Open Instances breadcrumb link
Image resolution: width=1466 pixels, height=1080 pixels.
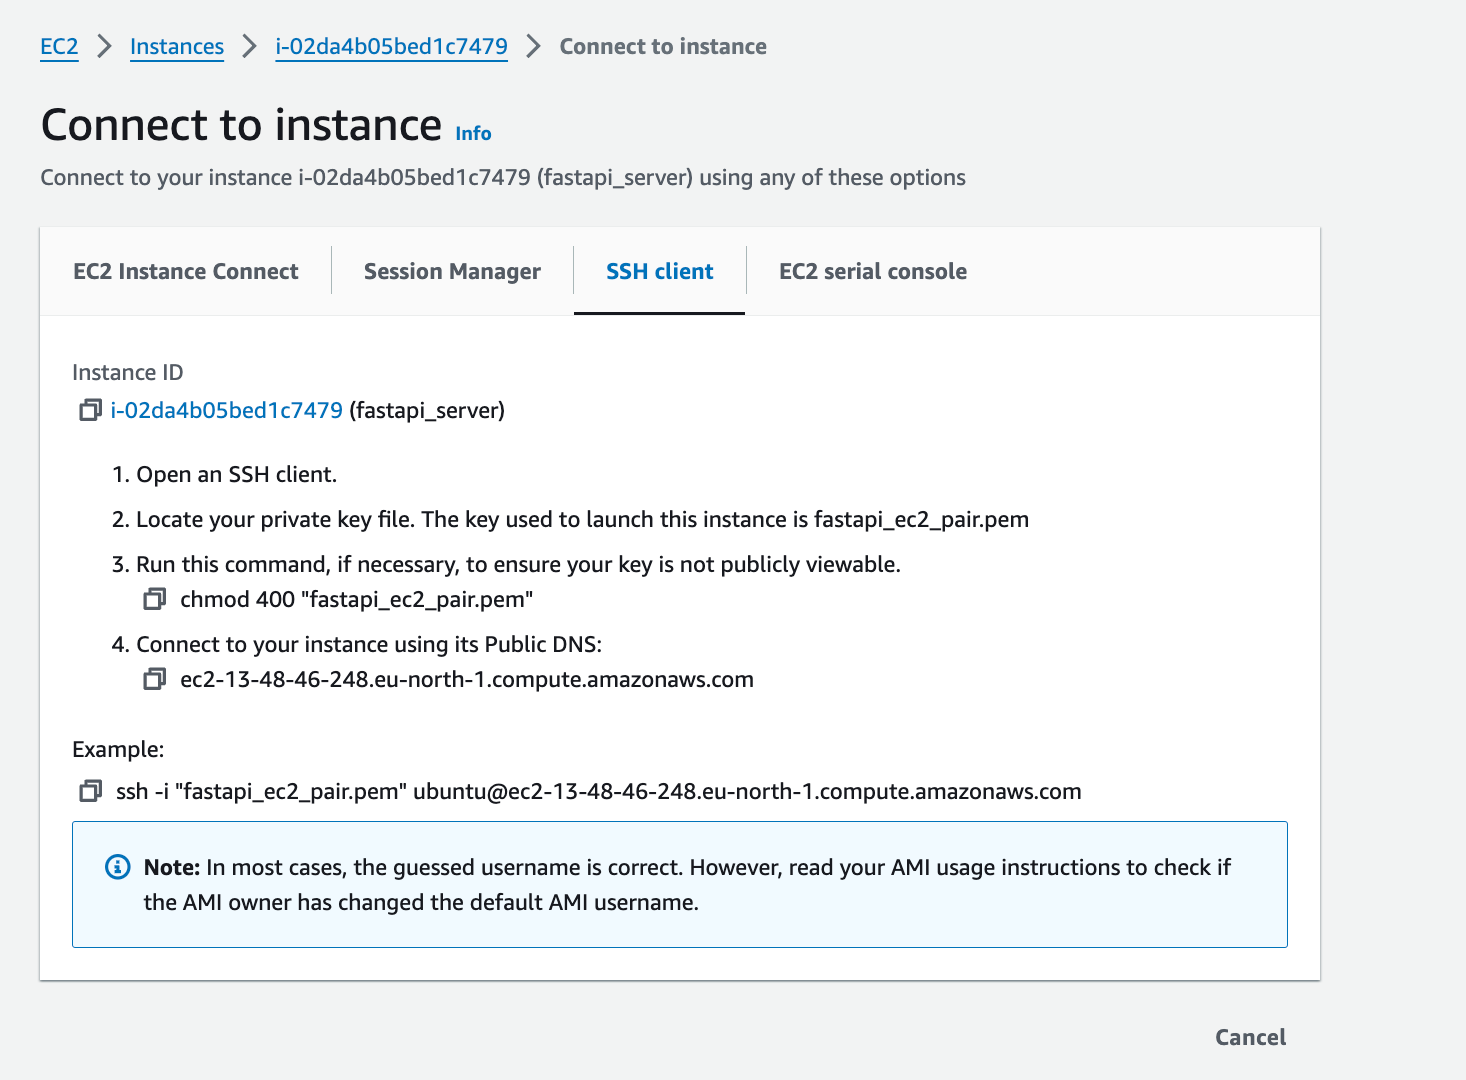177,46
